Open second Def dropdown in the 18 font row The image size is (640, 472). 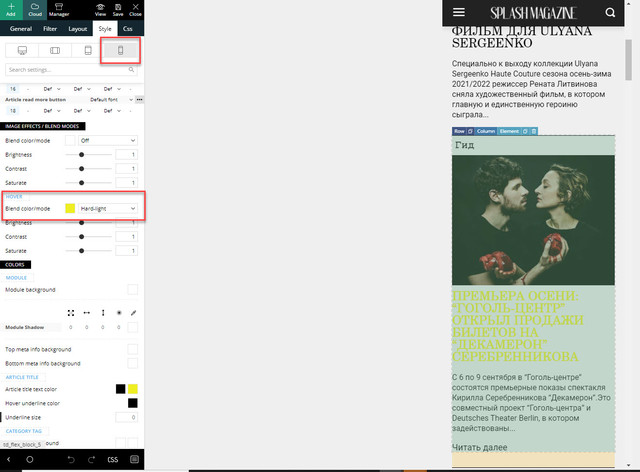(82, 111)
